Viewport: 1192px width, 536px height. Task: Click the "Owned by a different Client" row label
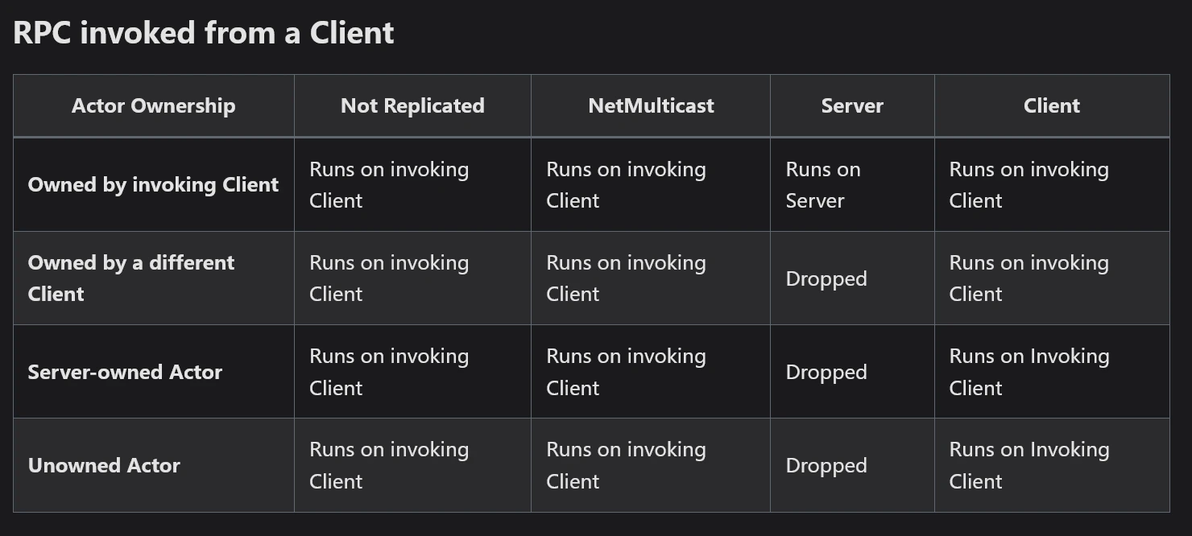[x=131, y=278]
